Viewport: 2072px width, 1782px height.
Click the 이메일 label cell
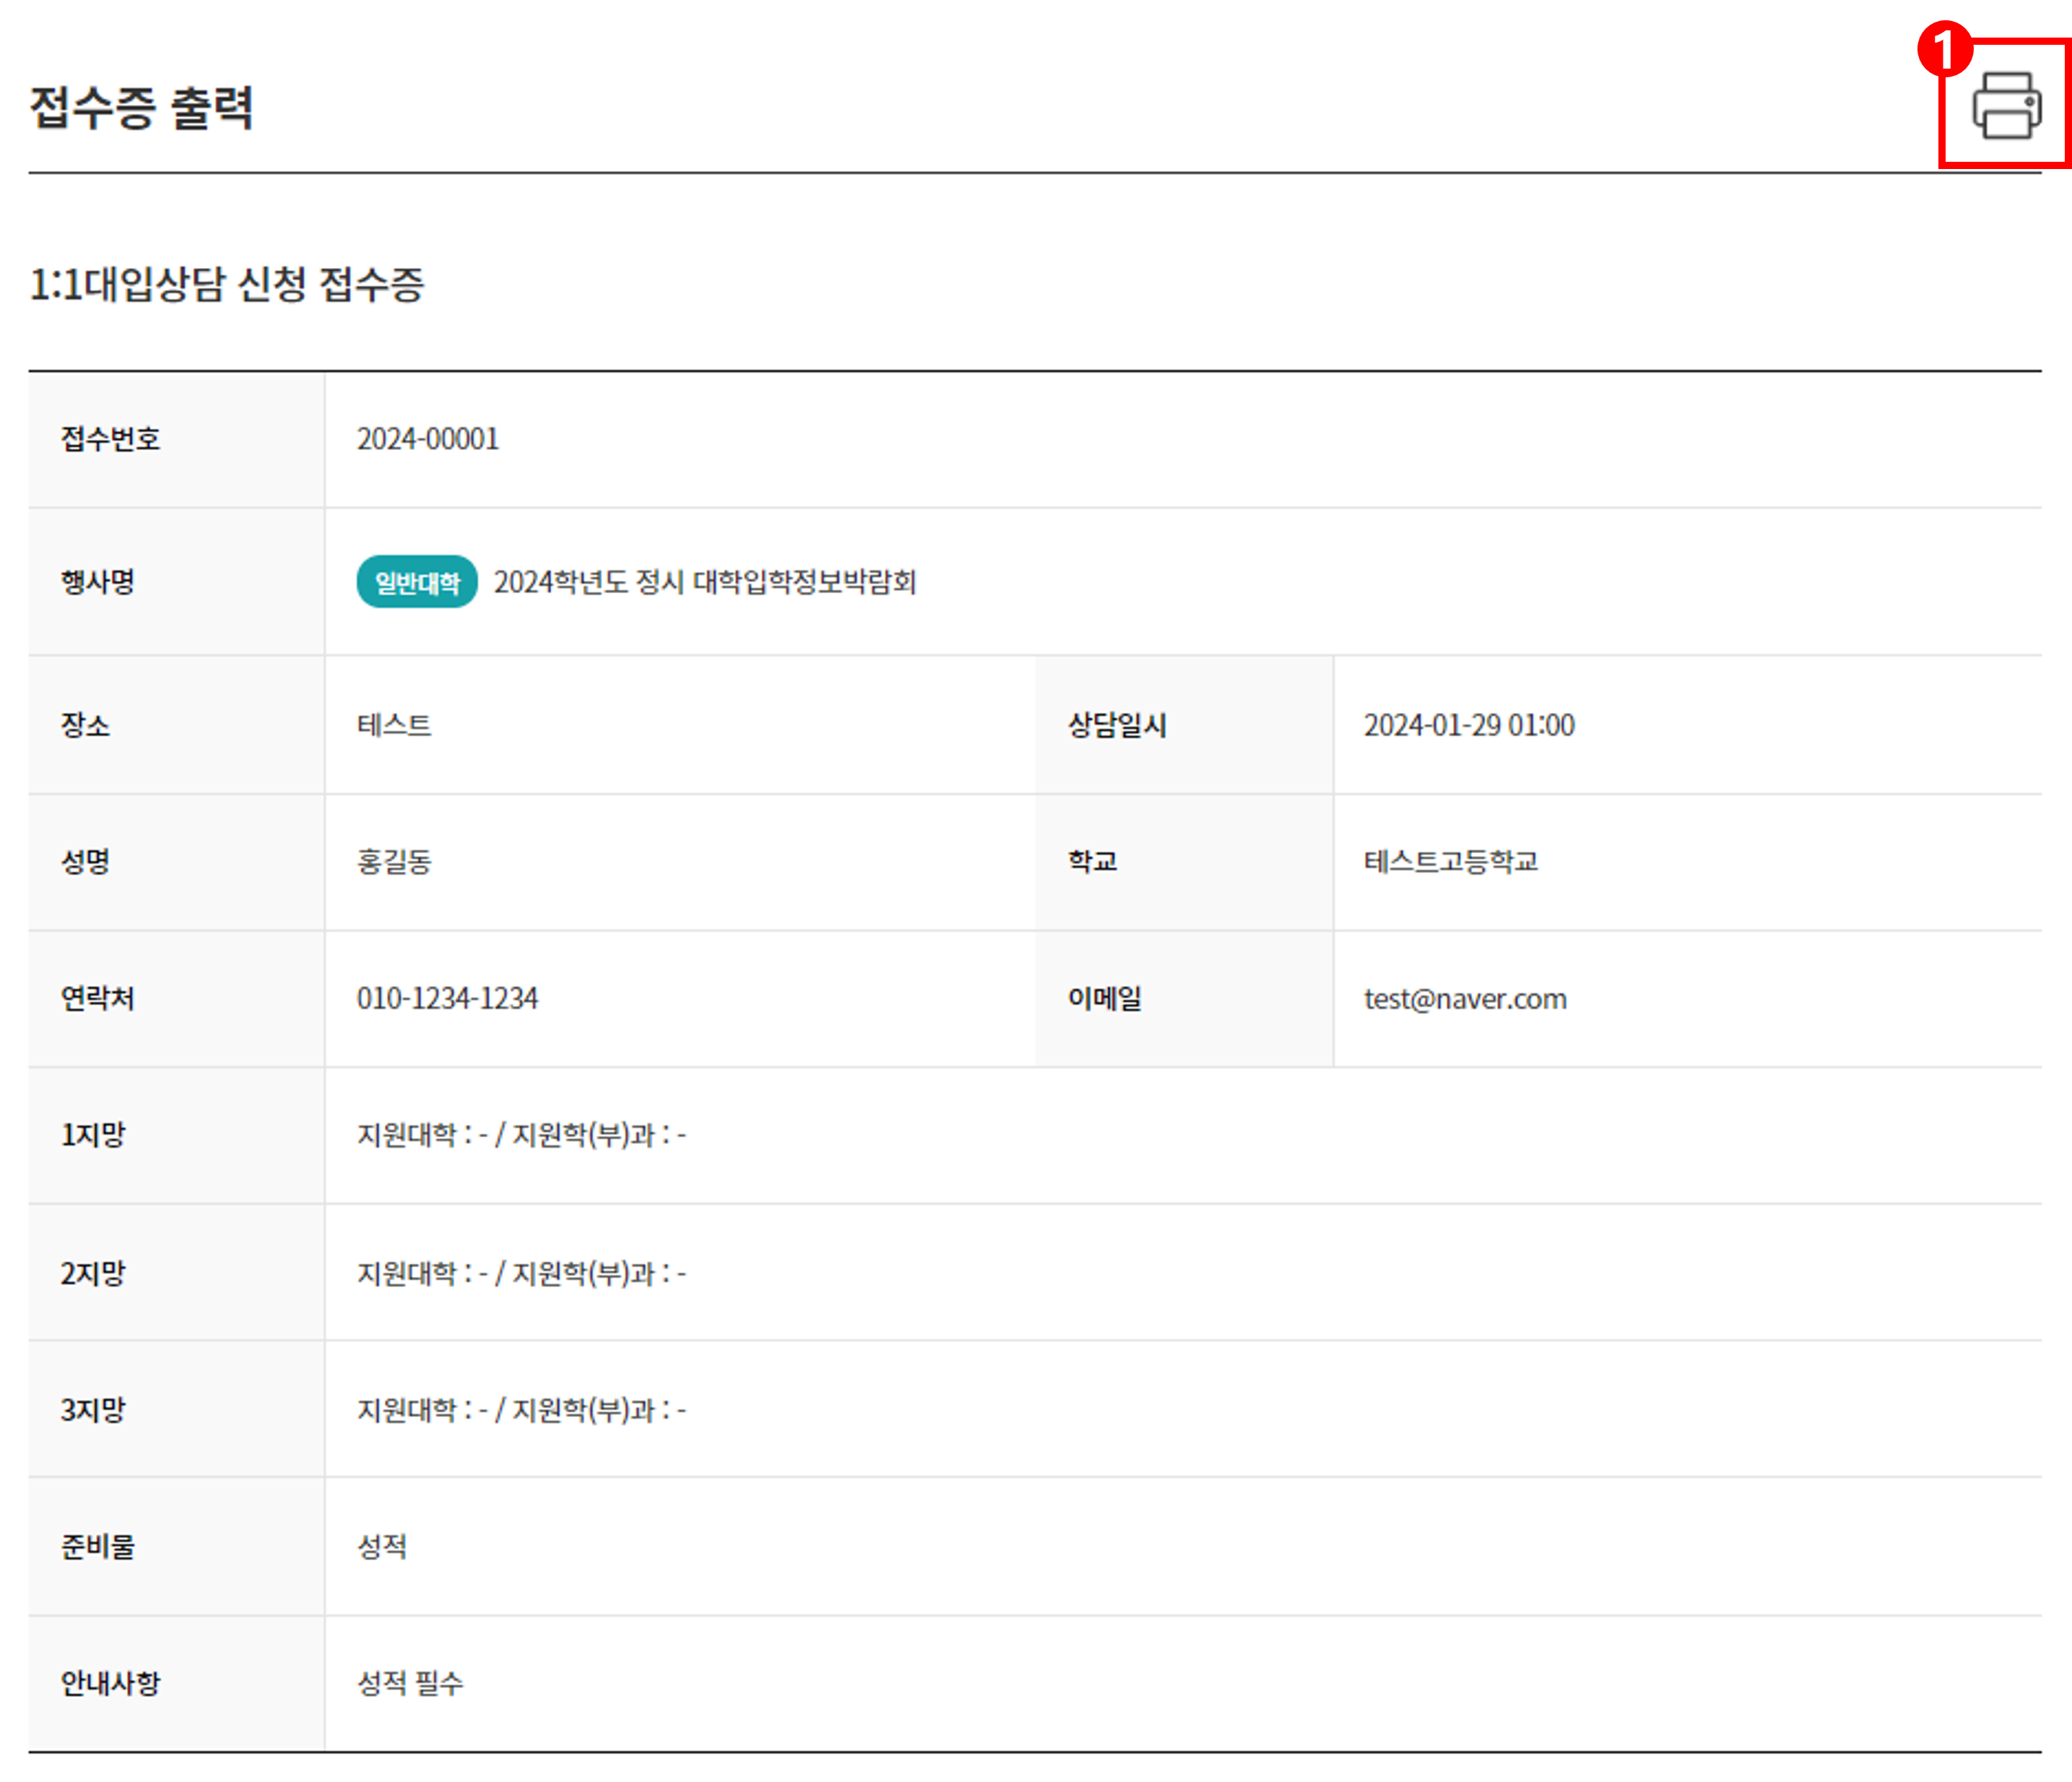[x=1184, y=999]
